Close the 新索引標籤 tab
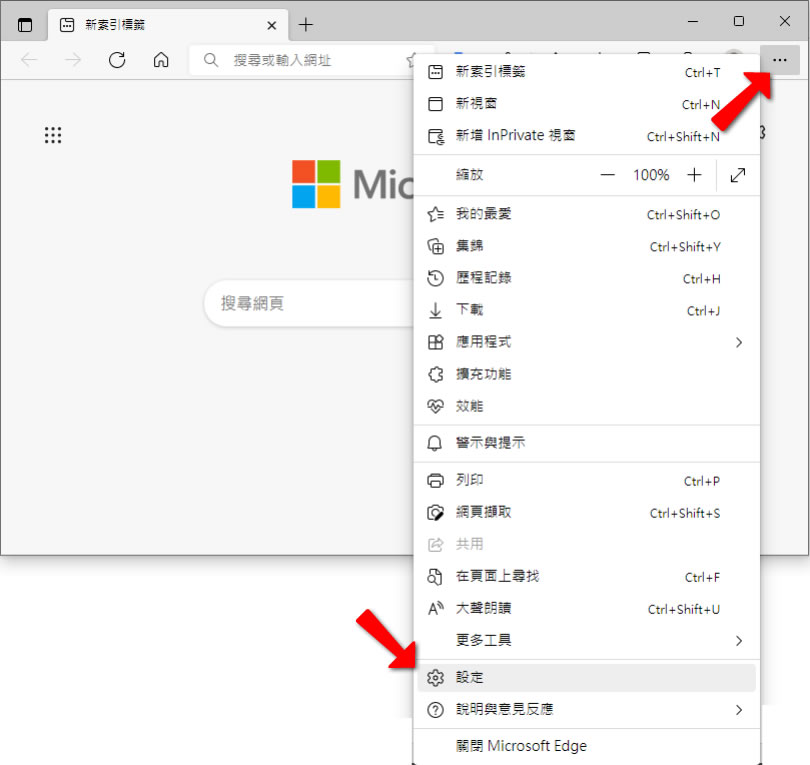 [272, 25]
